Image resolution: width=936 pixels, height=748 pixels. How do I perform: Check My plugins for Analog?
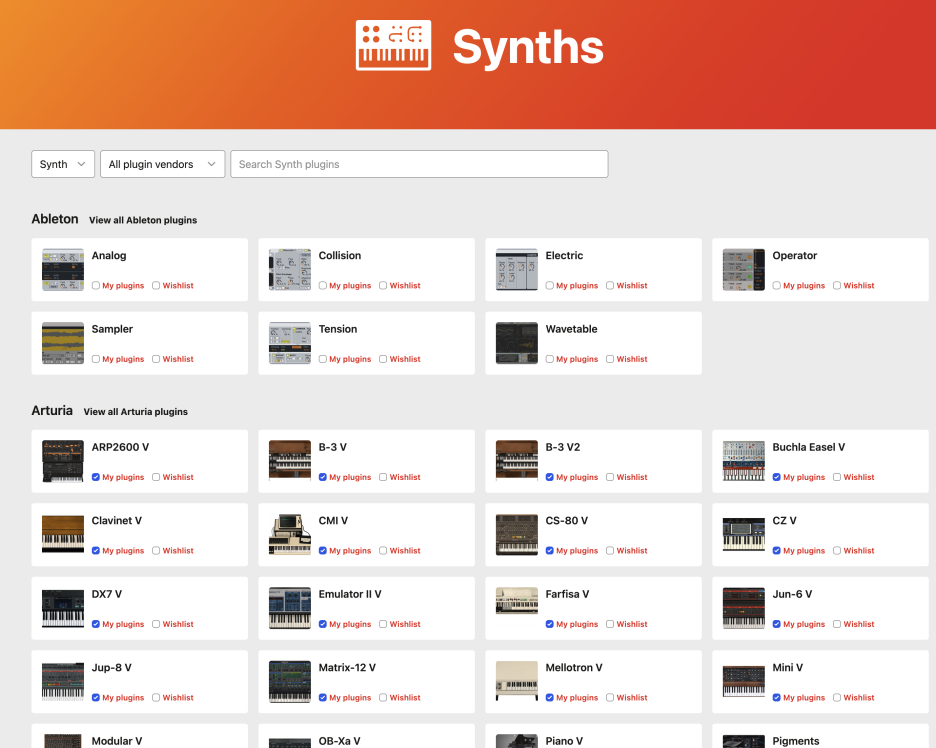coord(96,285)
